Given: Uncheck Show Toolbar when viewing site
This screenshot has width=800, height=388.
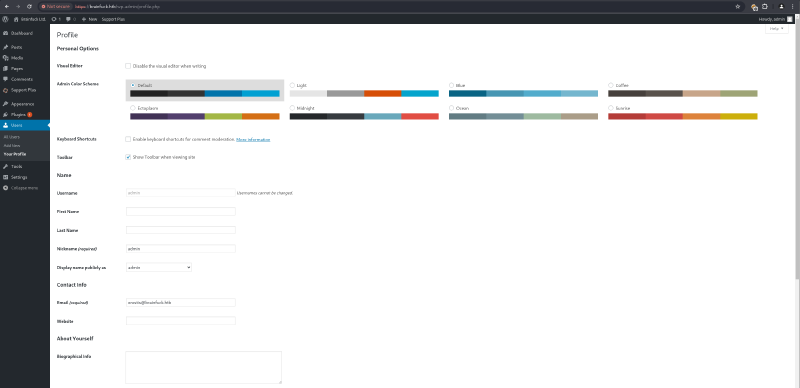Looking at the screenshot, I should (x=128, y=157).
